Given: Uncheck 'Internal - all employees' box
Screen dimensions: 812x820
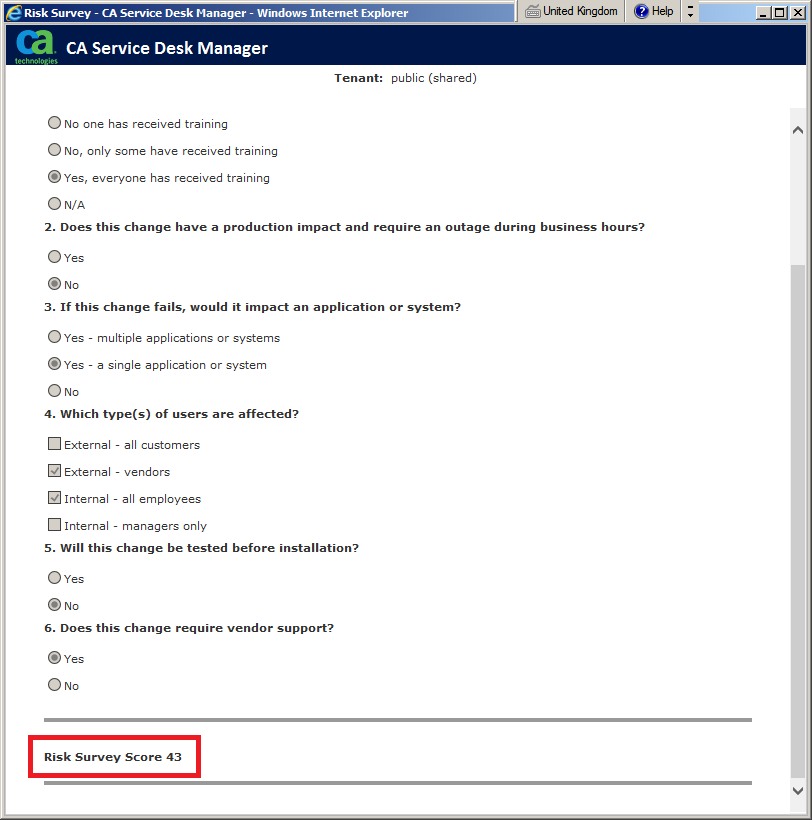Looking at the screenshot, I should [x=54, y=498].
